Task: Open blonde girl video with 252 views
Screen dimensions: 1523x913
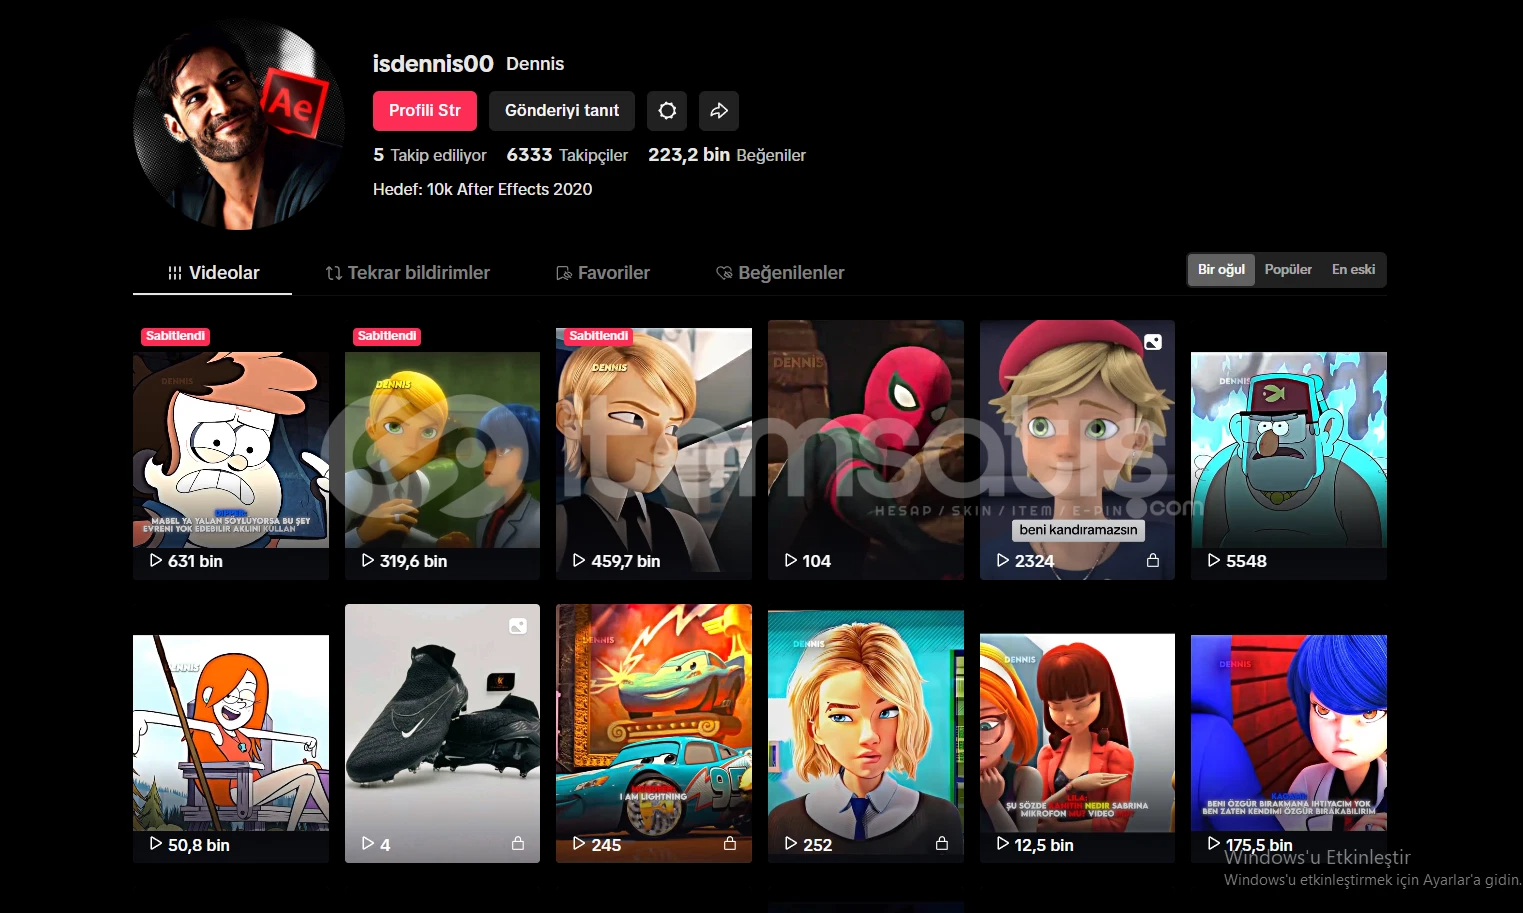Action: click(866, 733)
